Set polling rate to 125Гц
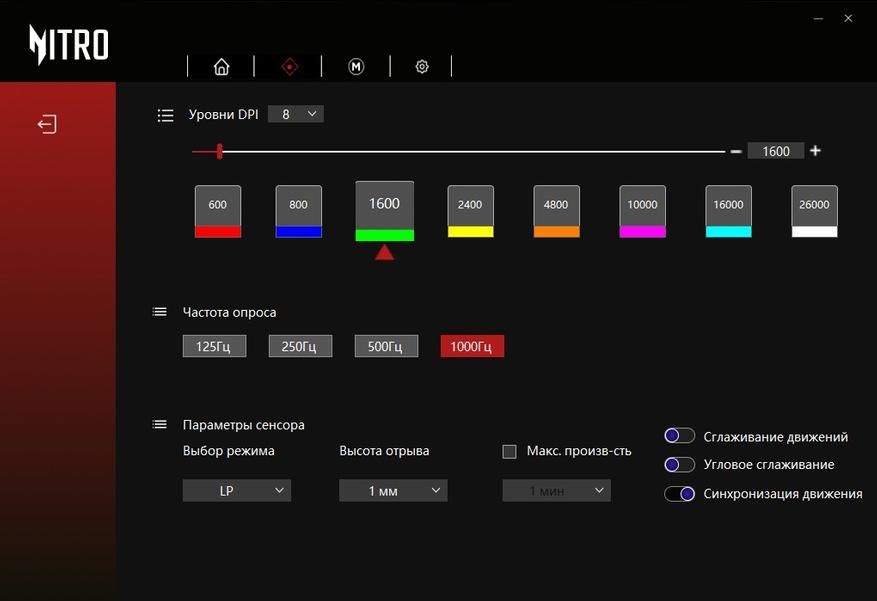The width and height of the screenshot is (877, 601). coord(214,346)
